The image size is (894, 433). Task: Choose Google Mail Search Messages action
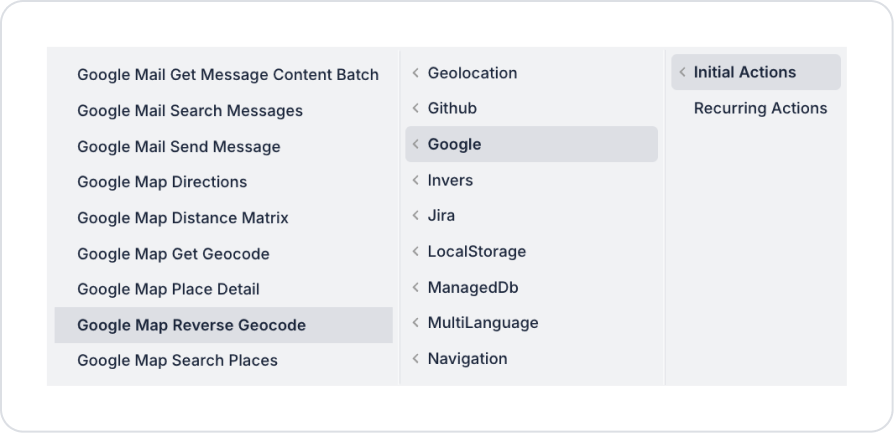point(190,111)
